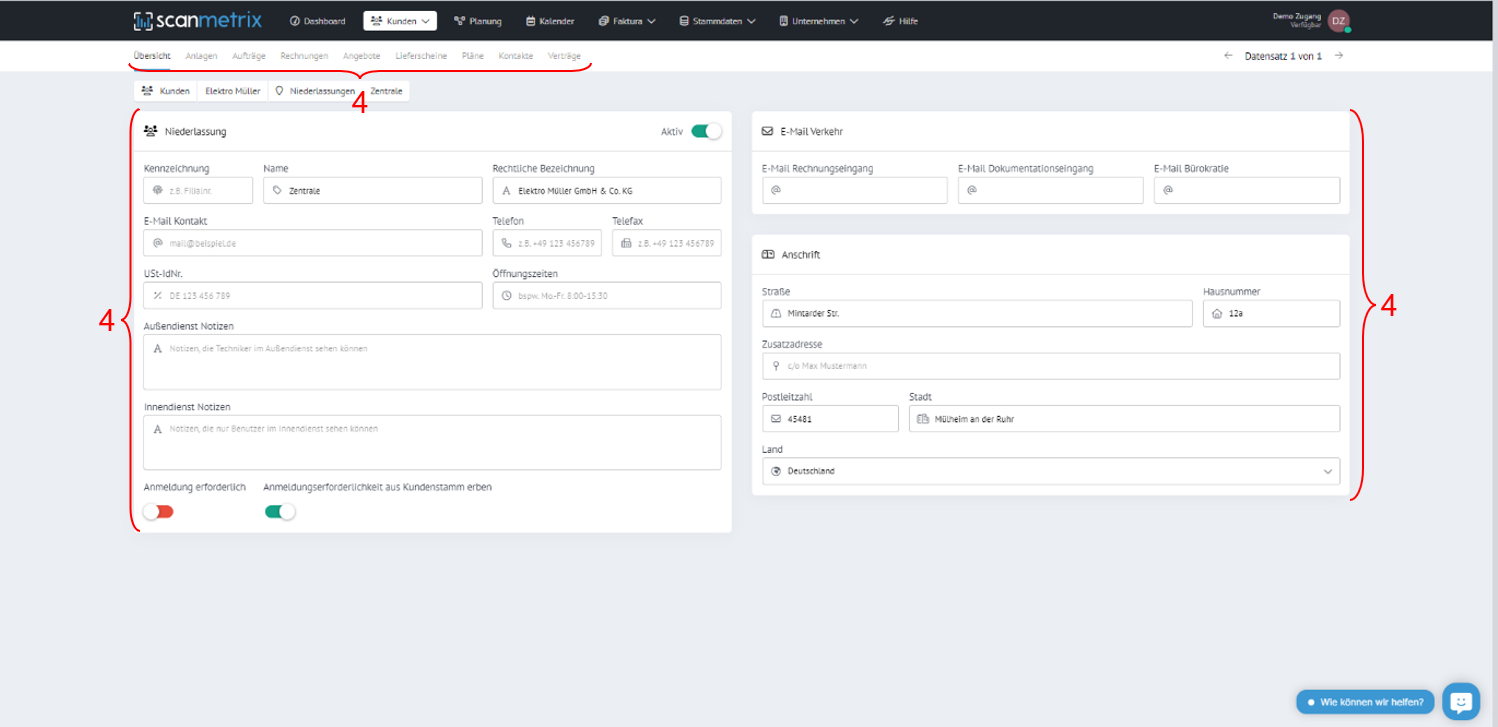Click the tag icon in Name field

[x=277, y=190]
